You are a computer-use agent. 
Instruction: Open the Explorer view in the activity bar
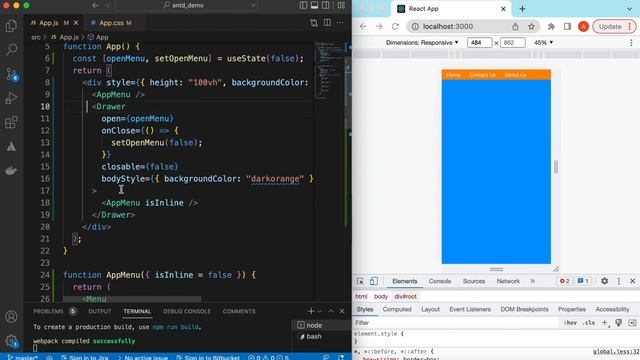pos(11,26)
